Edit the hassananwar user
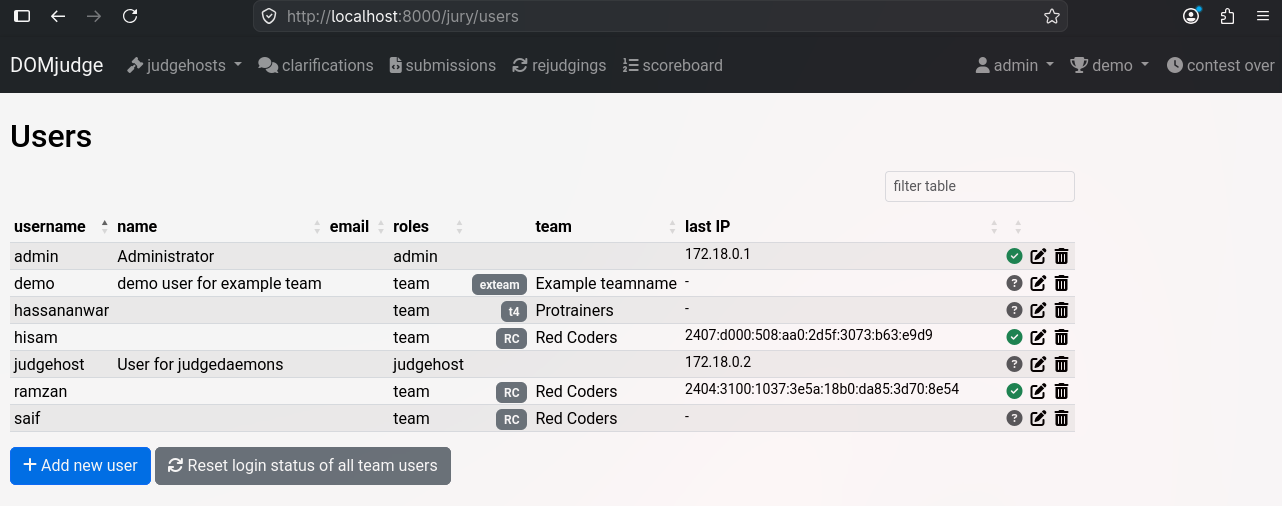1282x506 pixels. (x=1038, y=310)
